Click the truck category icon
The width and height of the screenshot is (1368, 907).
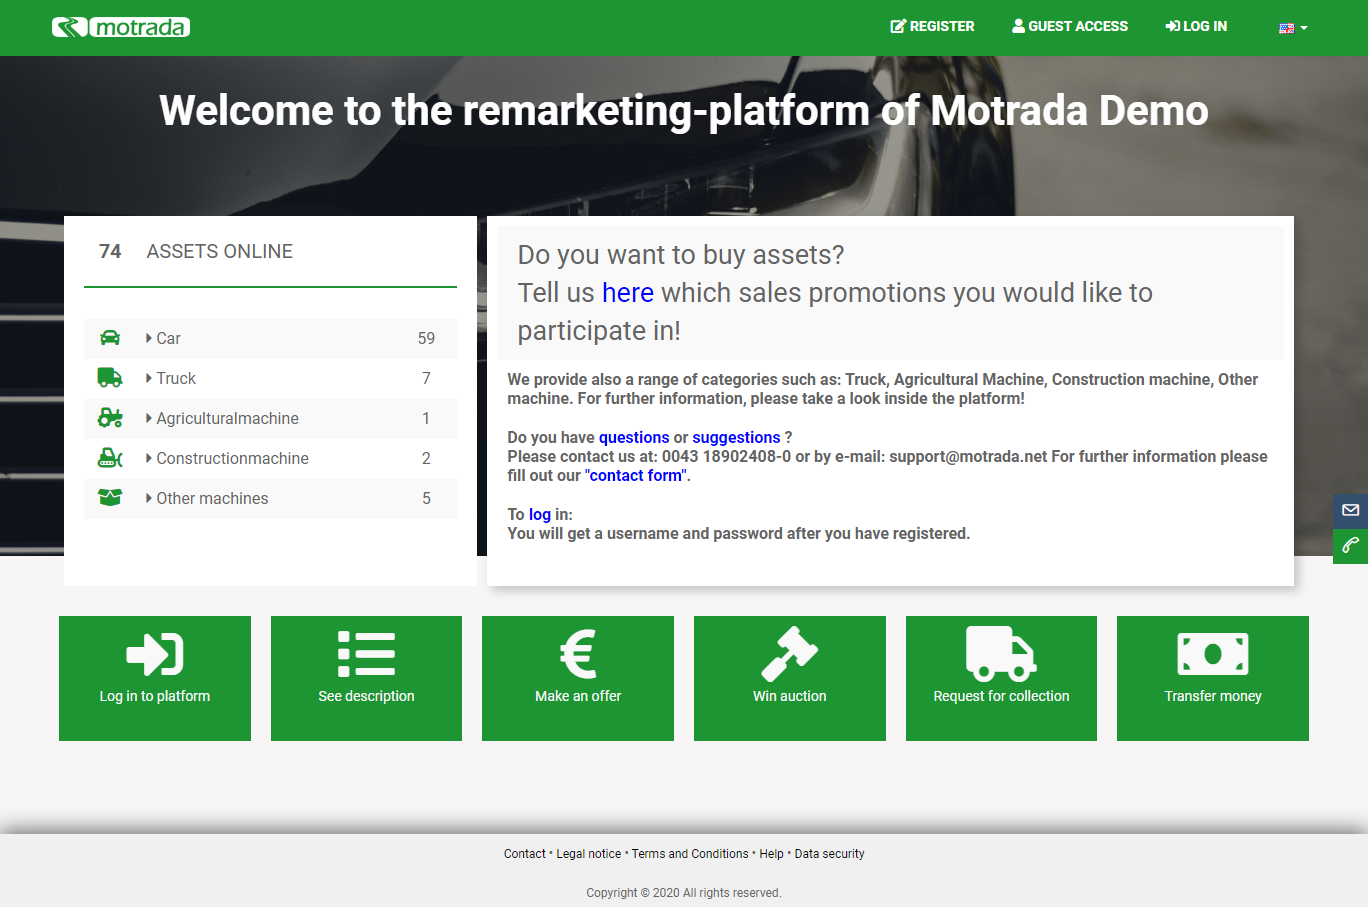click(110, 378)
